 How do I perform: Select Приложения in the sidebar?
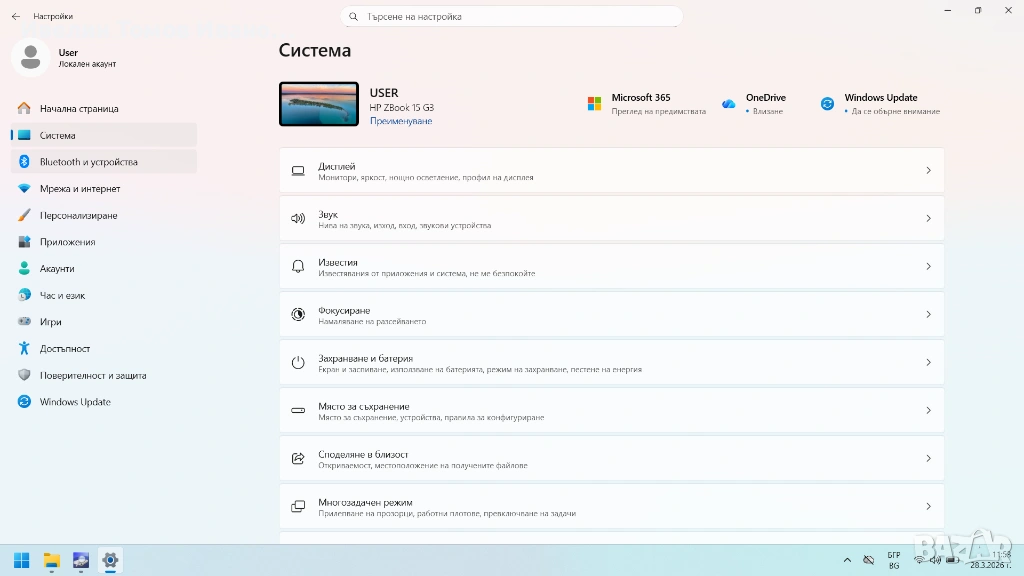(x=67, y=242)
